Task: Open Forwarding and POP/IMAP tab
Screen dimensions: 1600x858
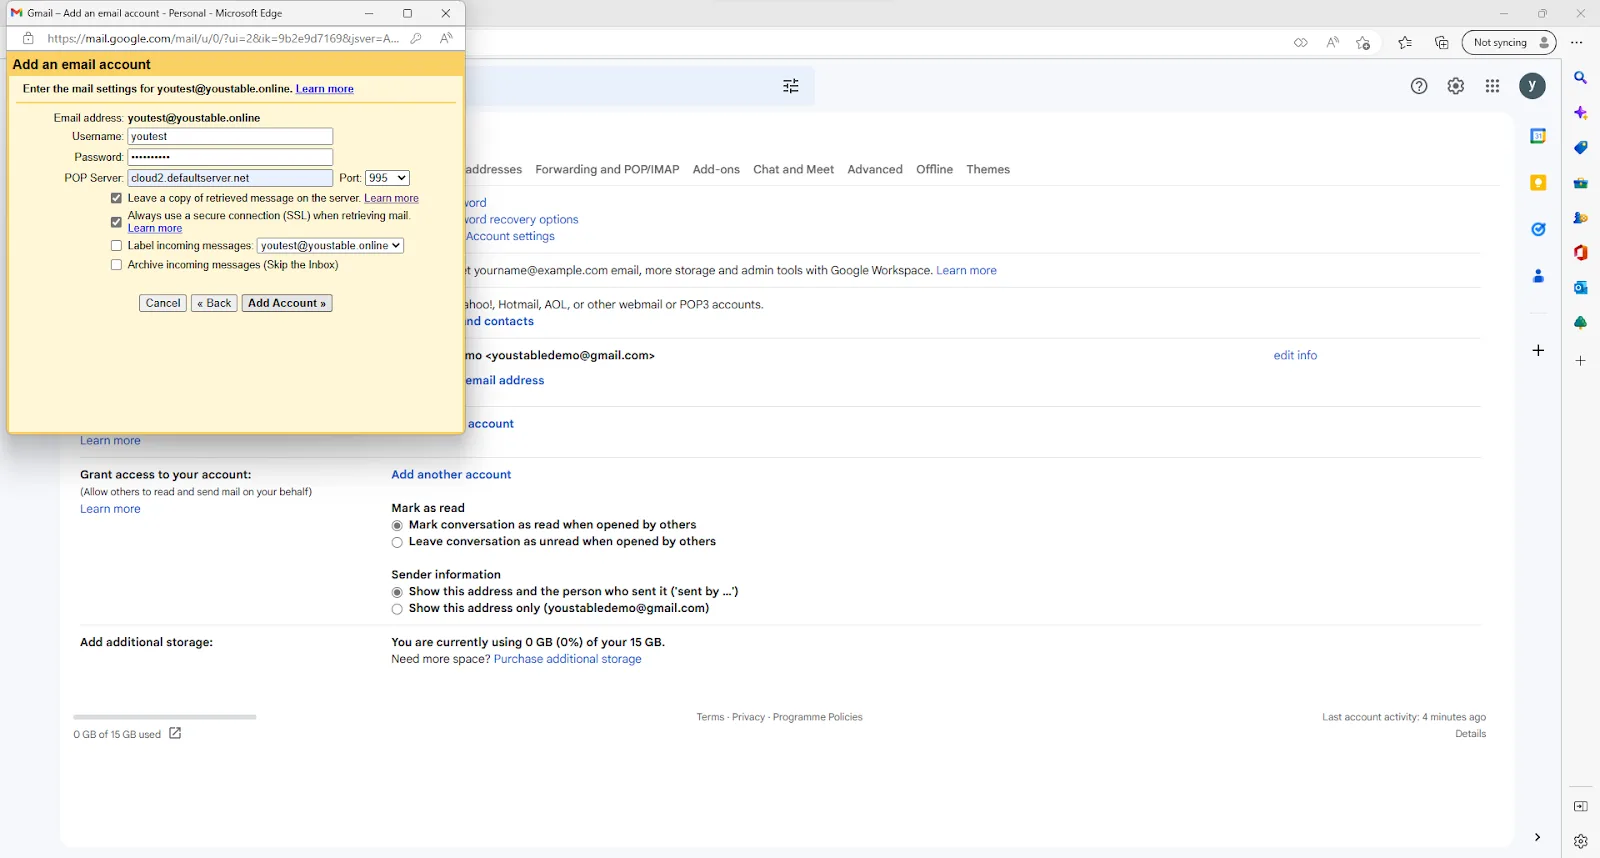Action: [607, 169]
